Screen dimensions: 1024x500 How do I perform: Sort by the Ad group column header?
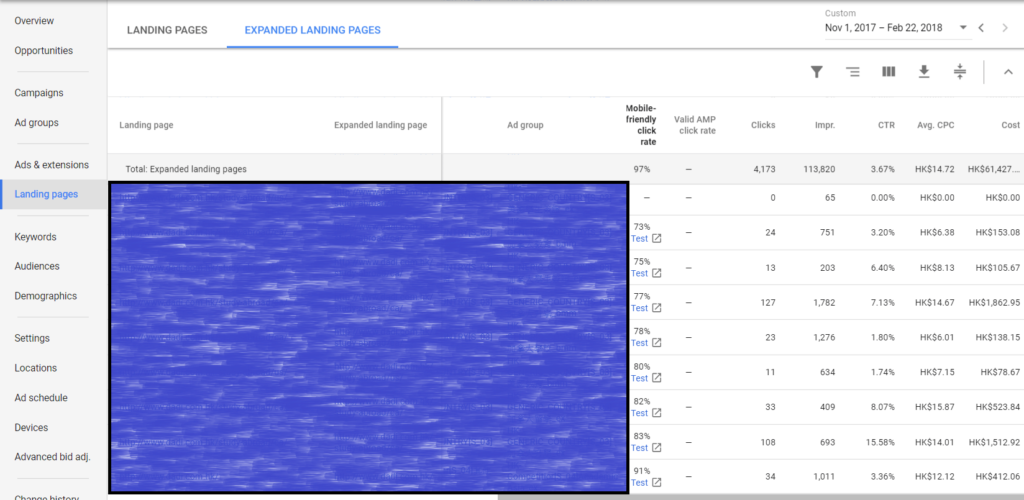coord(525,125)
